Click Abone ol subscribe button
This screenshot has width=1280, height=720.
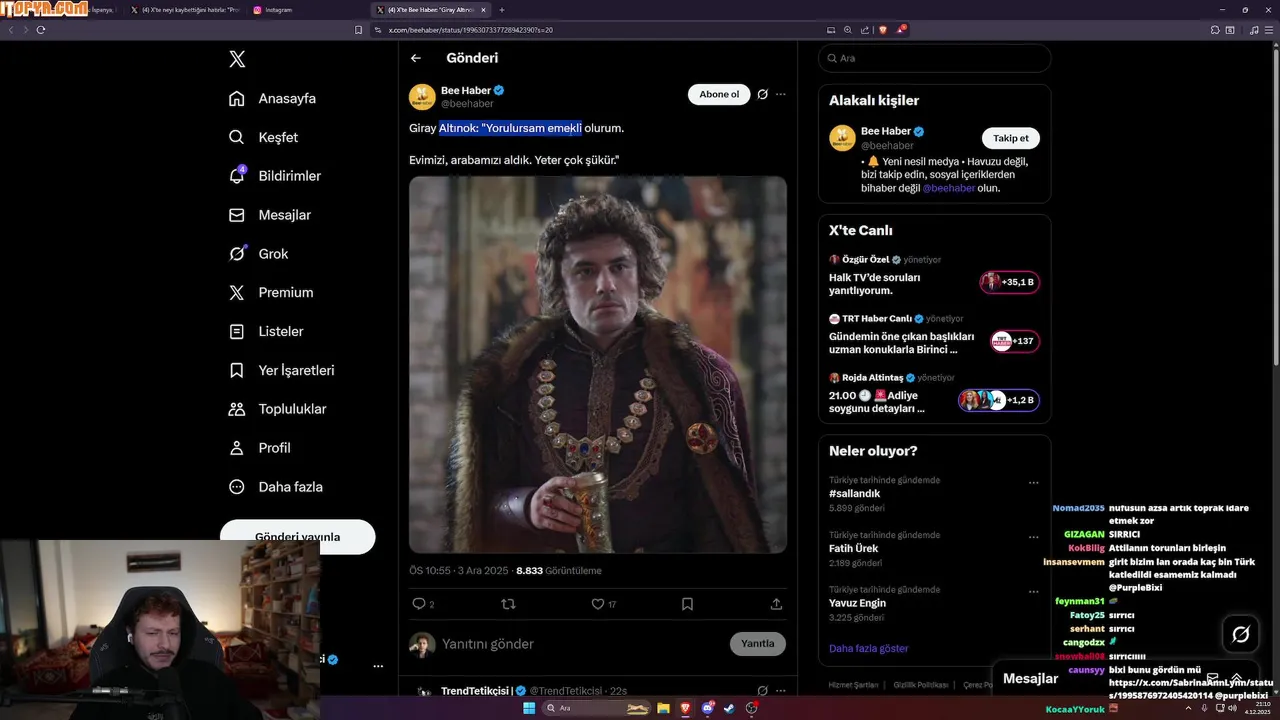pos(719,94)
